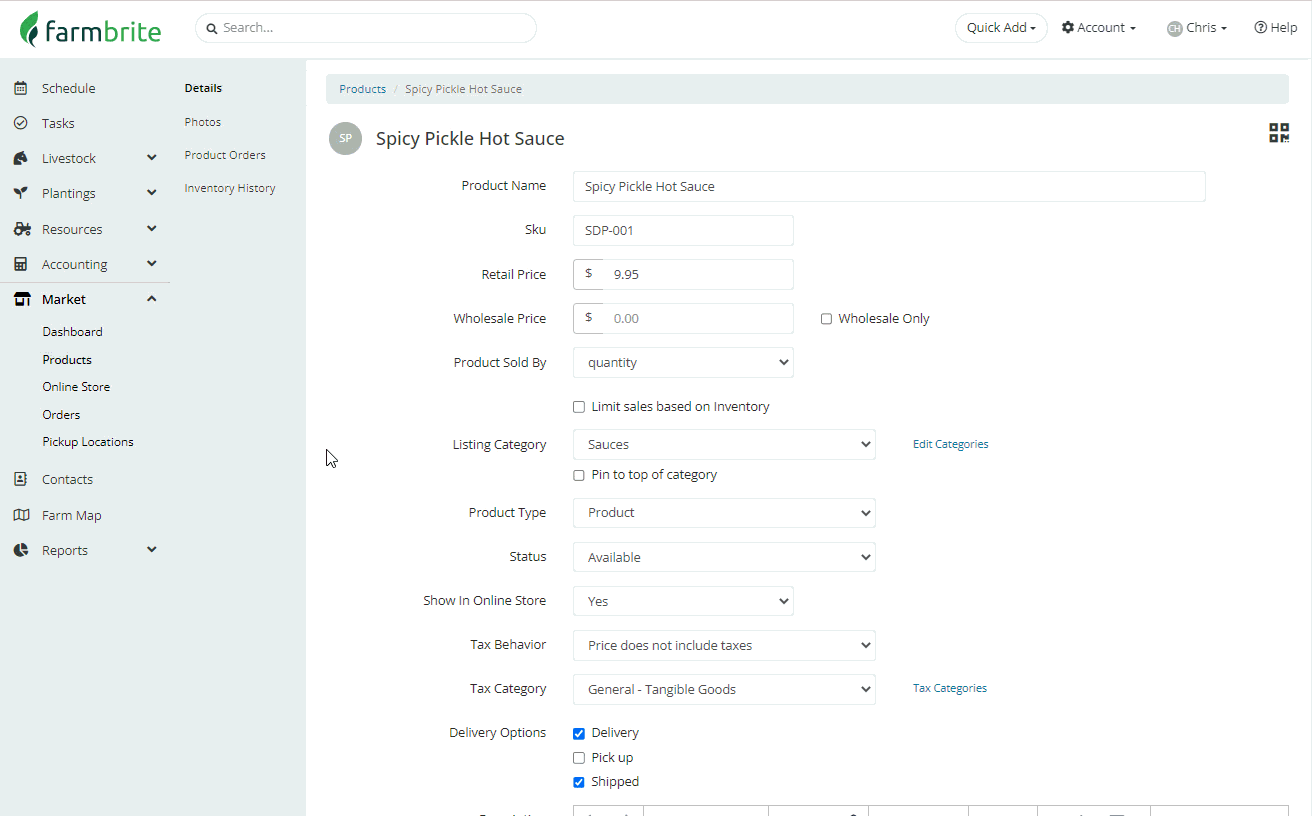The width and height of the screenshot is (1312, 816).
Task: Open the Status dropdown showing Available
Action: click(x=724, y=557)
